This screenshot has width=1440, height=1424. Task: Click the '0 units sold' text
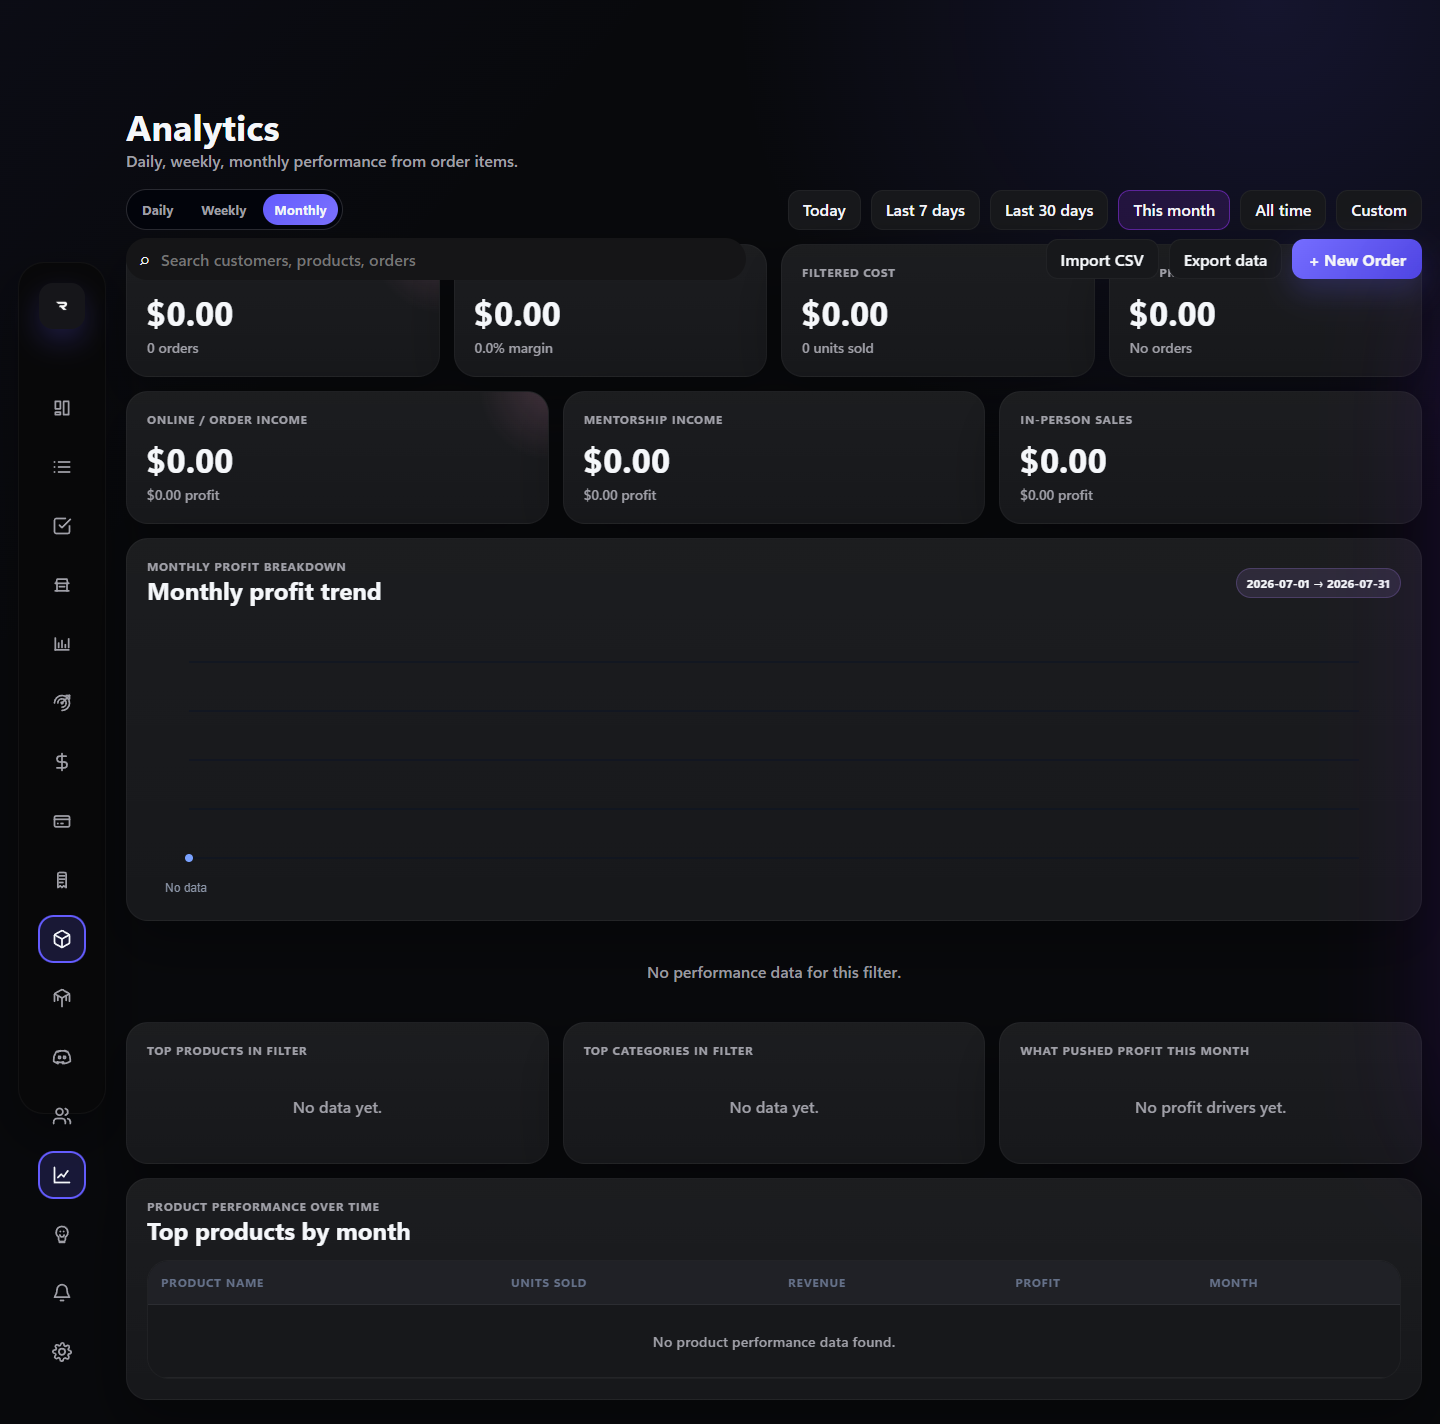point(838,348)
